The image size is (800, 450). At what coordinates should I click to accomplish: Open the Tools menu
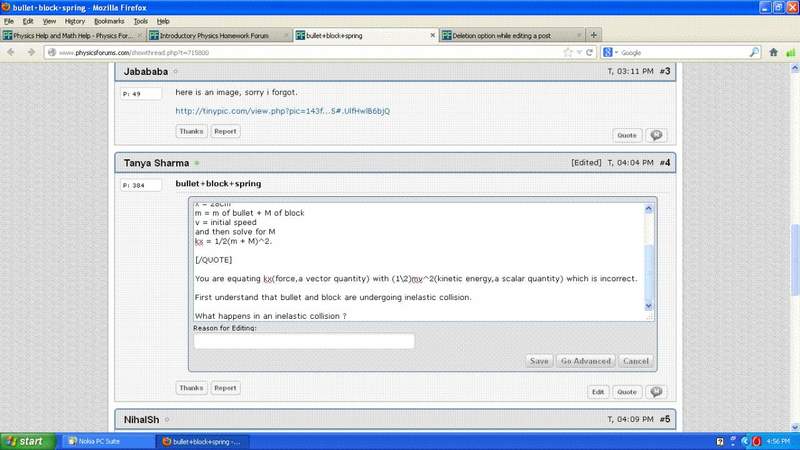point(141,21)
